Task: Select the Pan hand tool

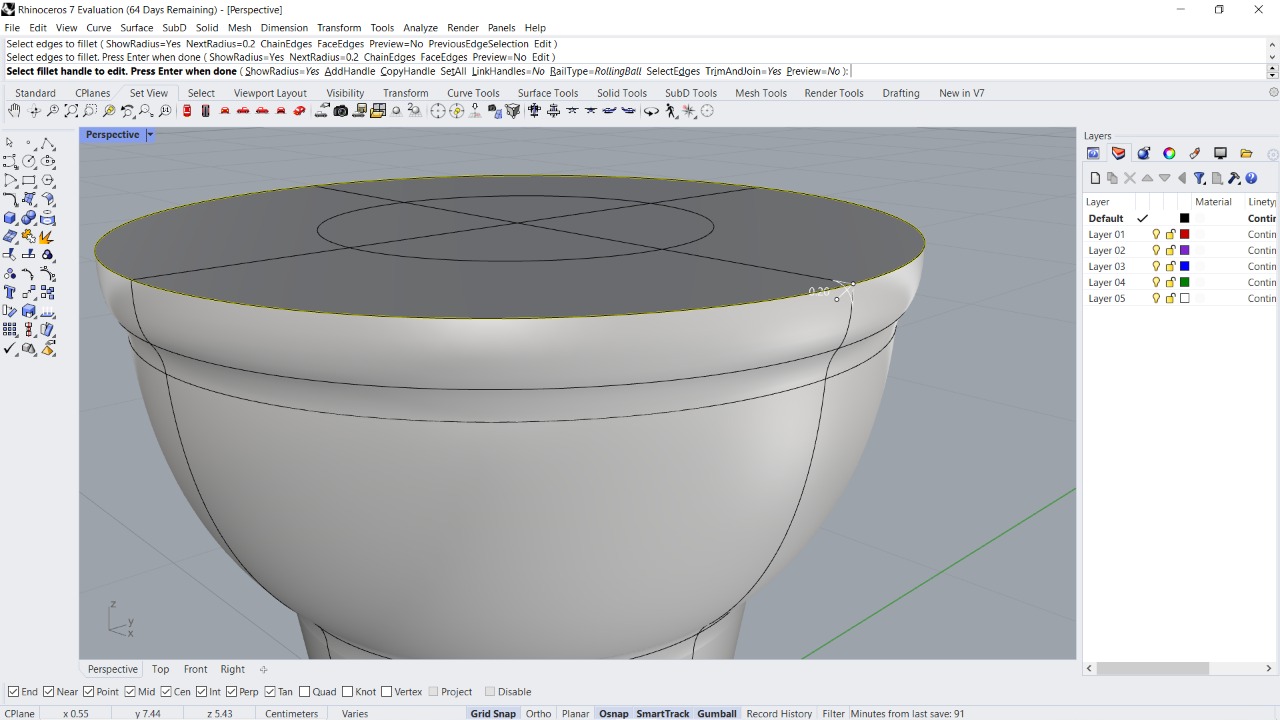Action: point(14,111)
